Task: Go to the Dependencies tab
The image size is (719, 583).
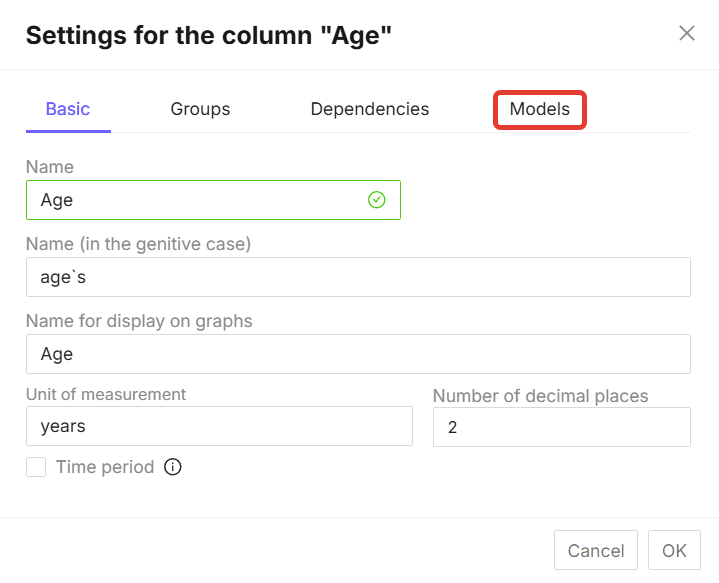Action: point(370,109)
